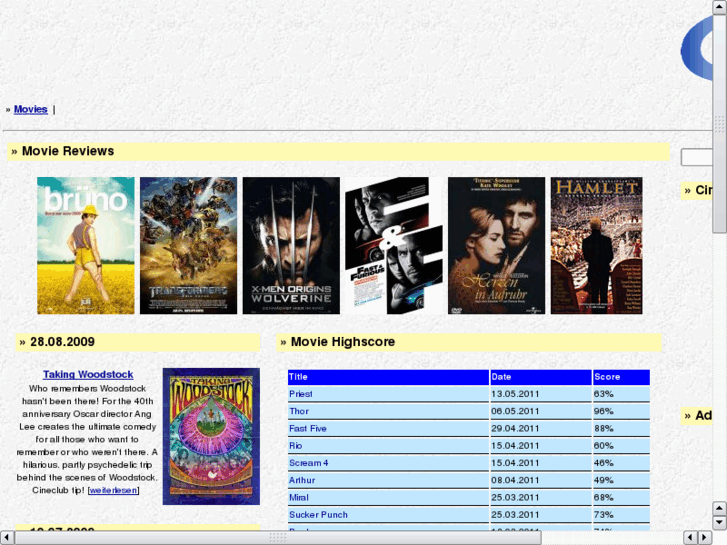The image size is (727, 545).
Task: Select Fast Five in the highscore table
Action: 307,428
